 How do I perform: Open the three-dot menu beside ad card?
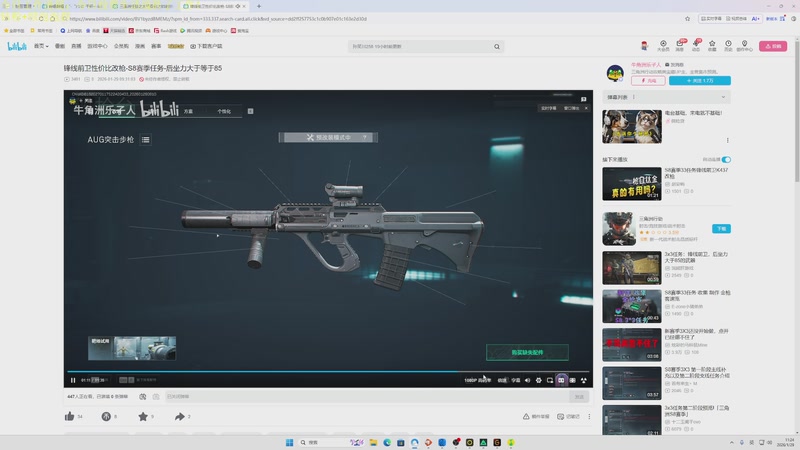pyautogui.click(x=728, y=140)
